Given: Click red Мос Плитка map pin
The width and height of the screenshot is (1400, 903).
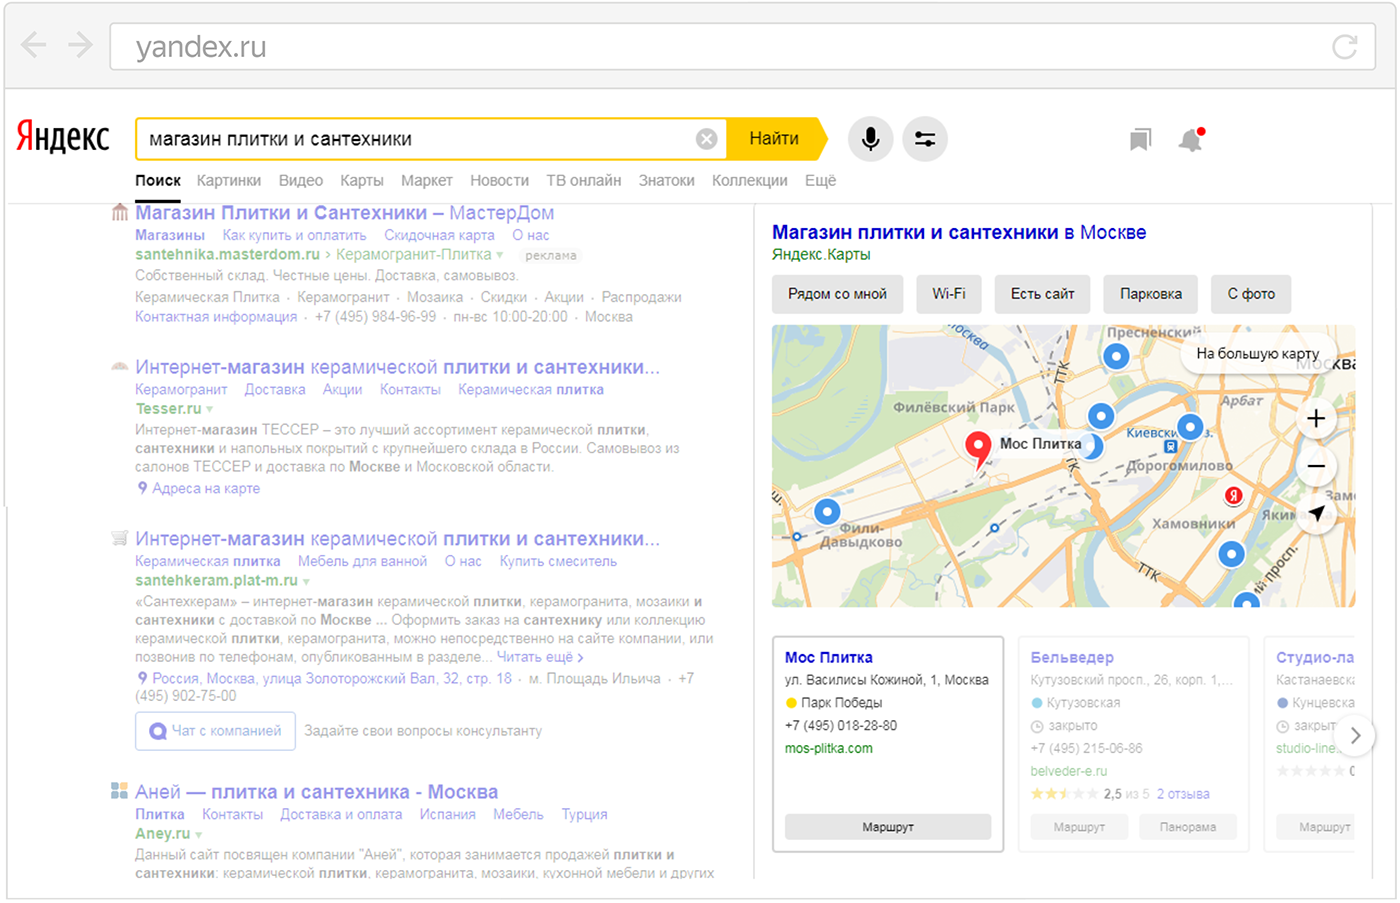Looking at the screenshot, I should pyautogui.click(x=978, y=450).
